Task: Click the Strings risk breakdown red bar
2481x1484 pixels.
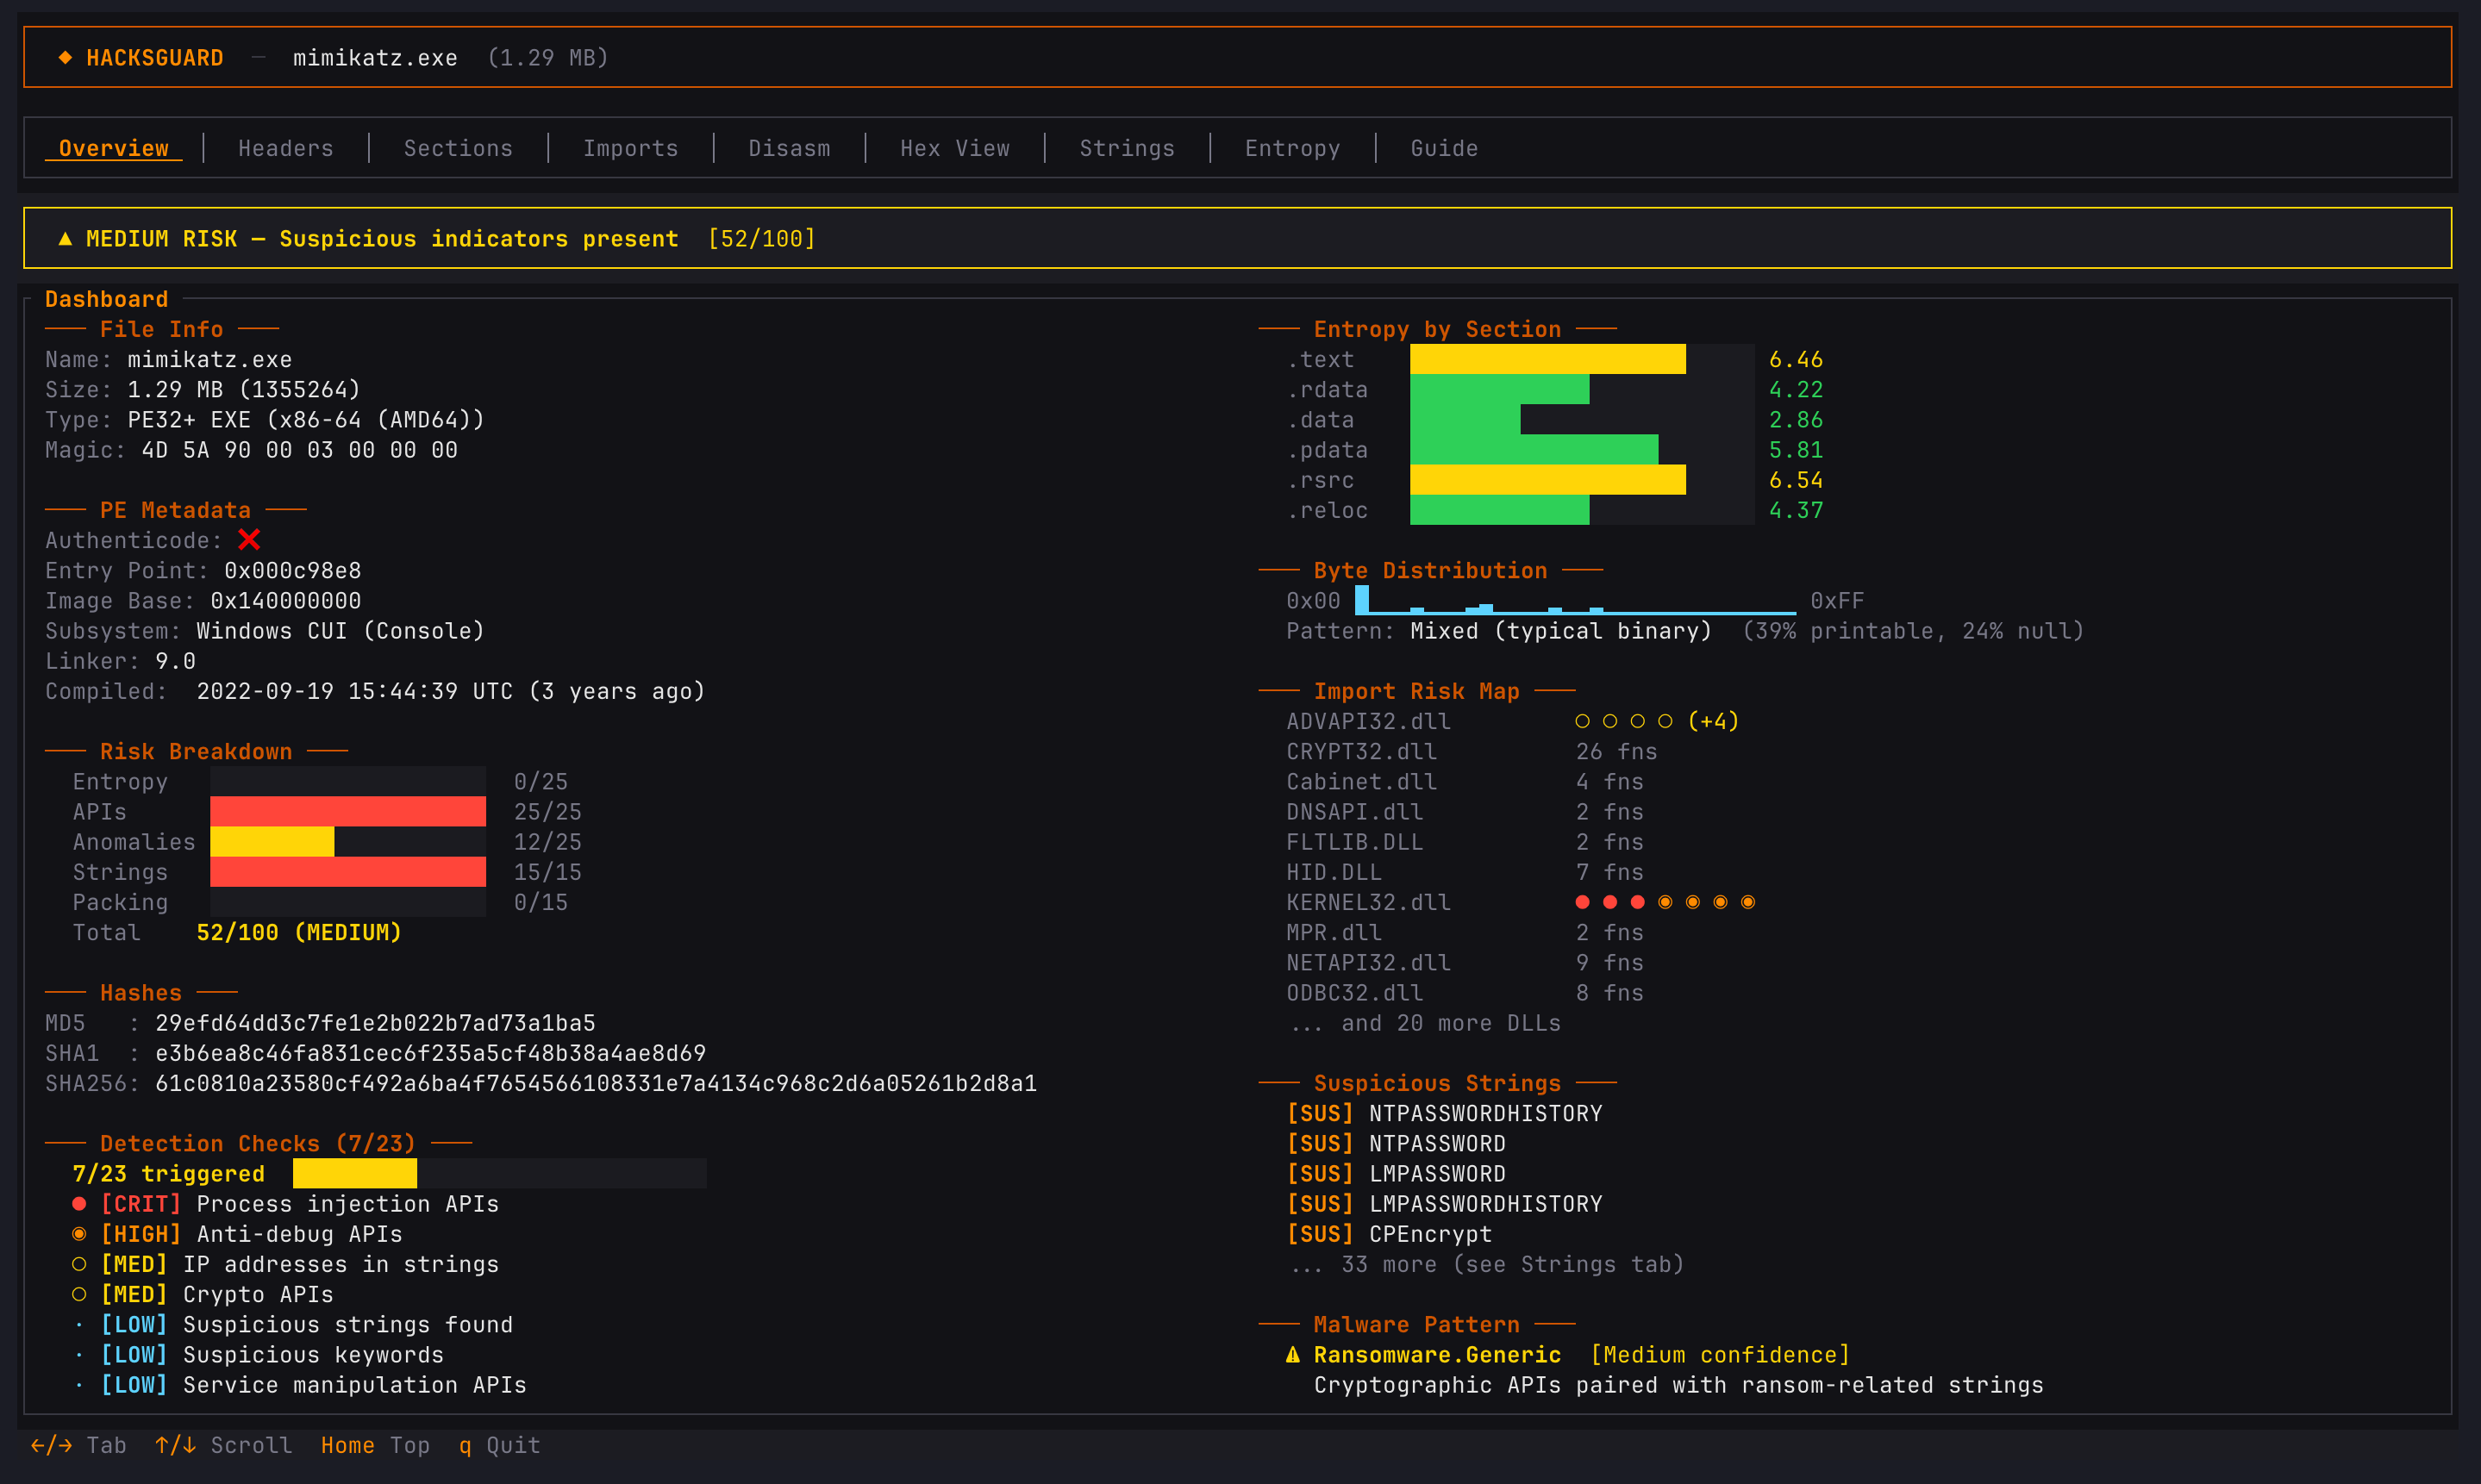Action: click(x=348, y=872)
